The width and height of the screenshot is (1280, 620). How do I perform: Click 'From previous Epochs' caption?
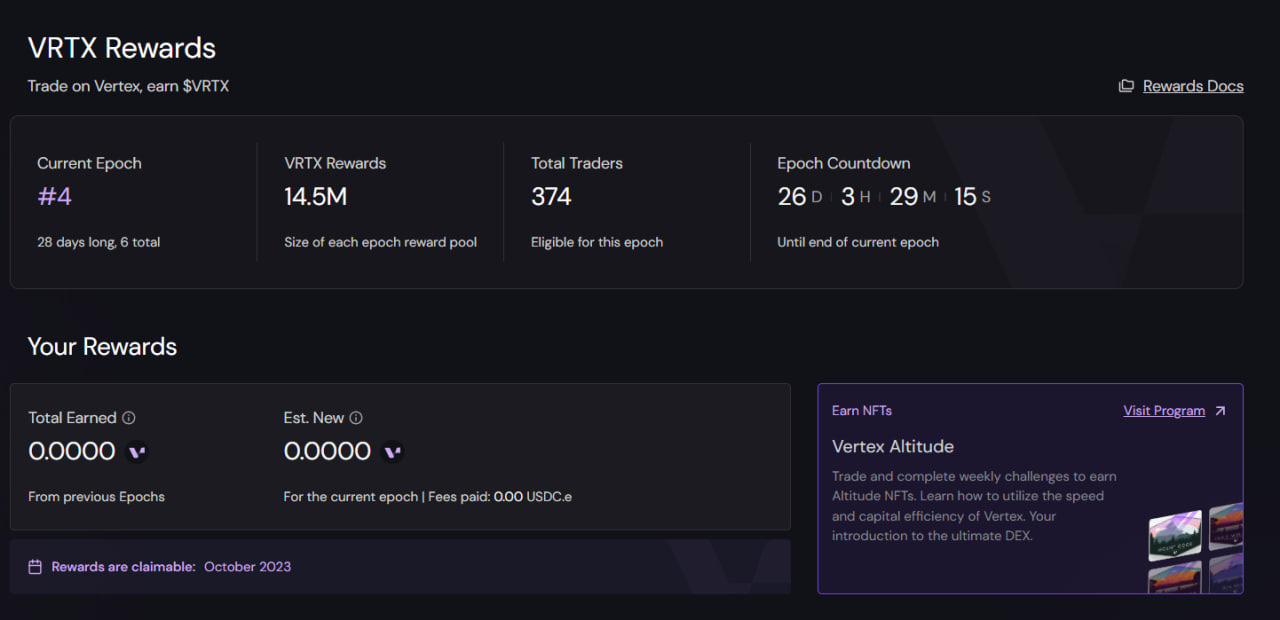[97, 497]
